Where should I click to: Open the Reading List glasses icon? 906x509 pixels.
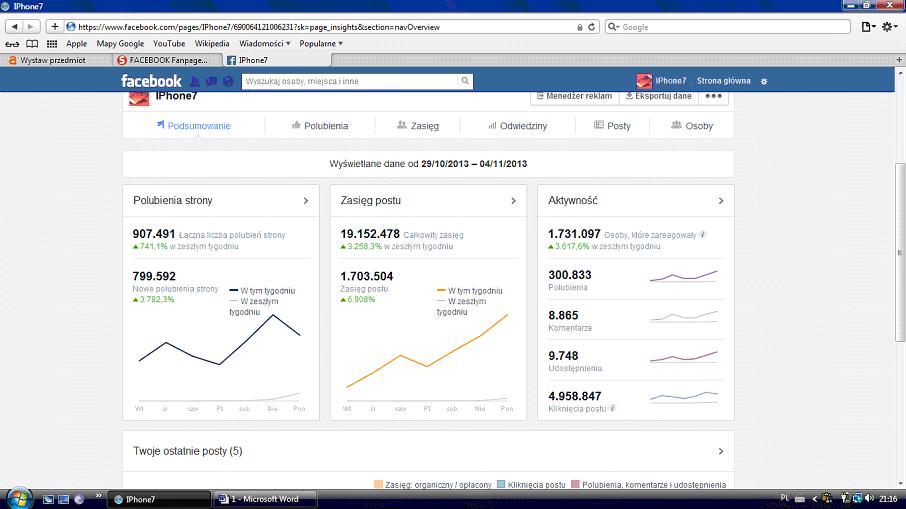click(12, 44)
